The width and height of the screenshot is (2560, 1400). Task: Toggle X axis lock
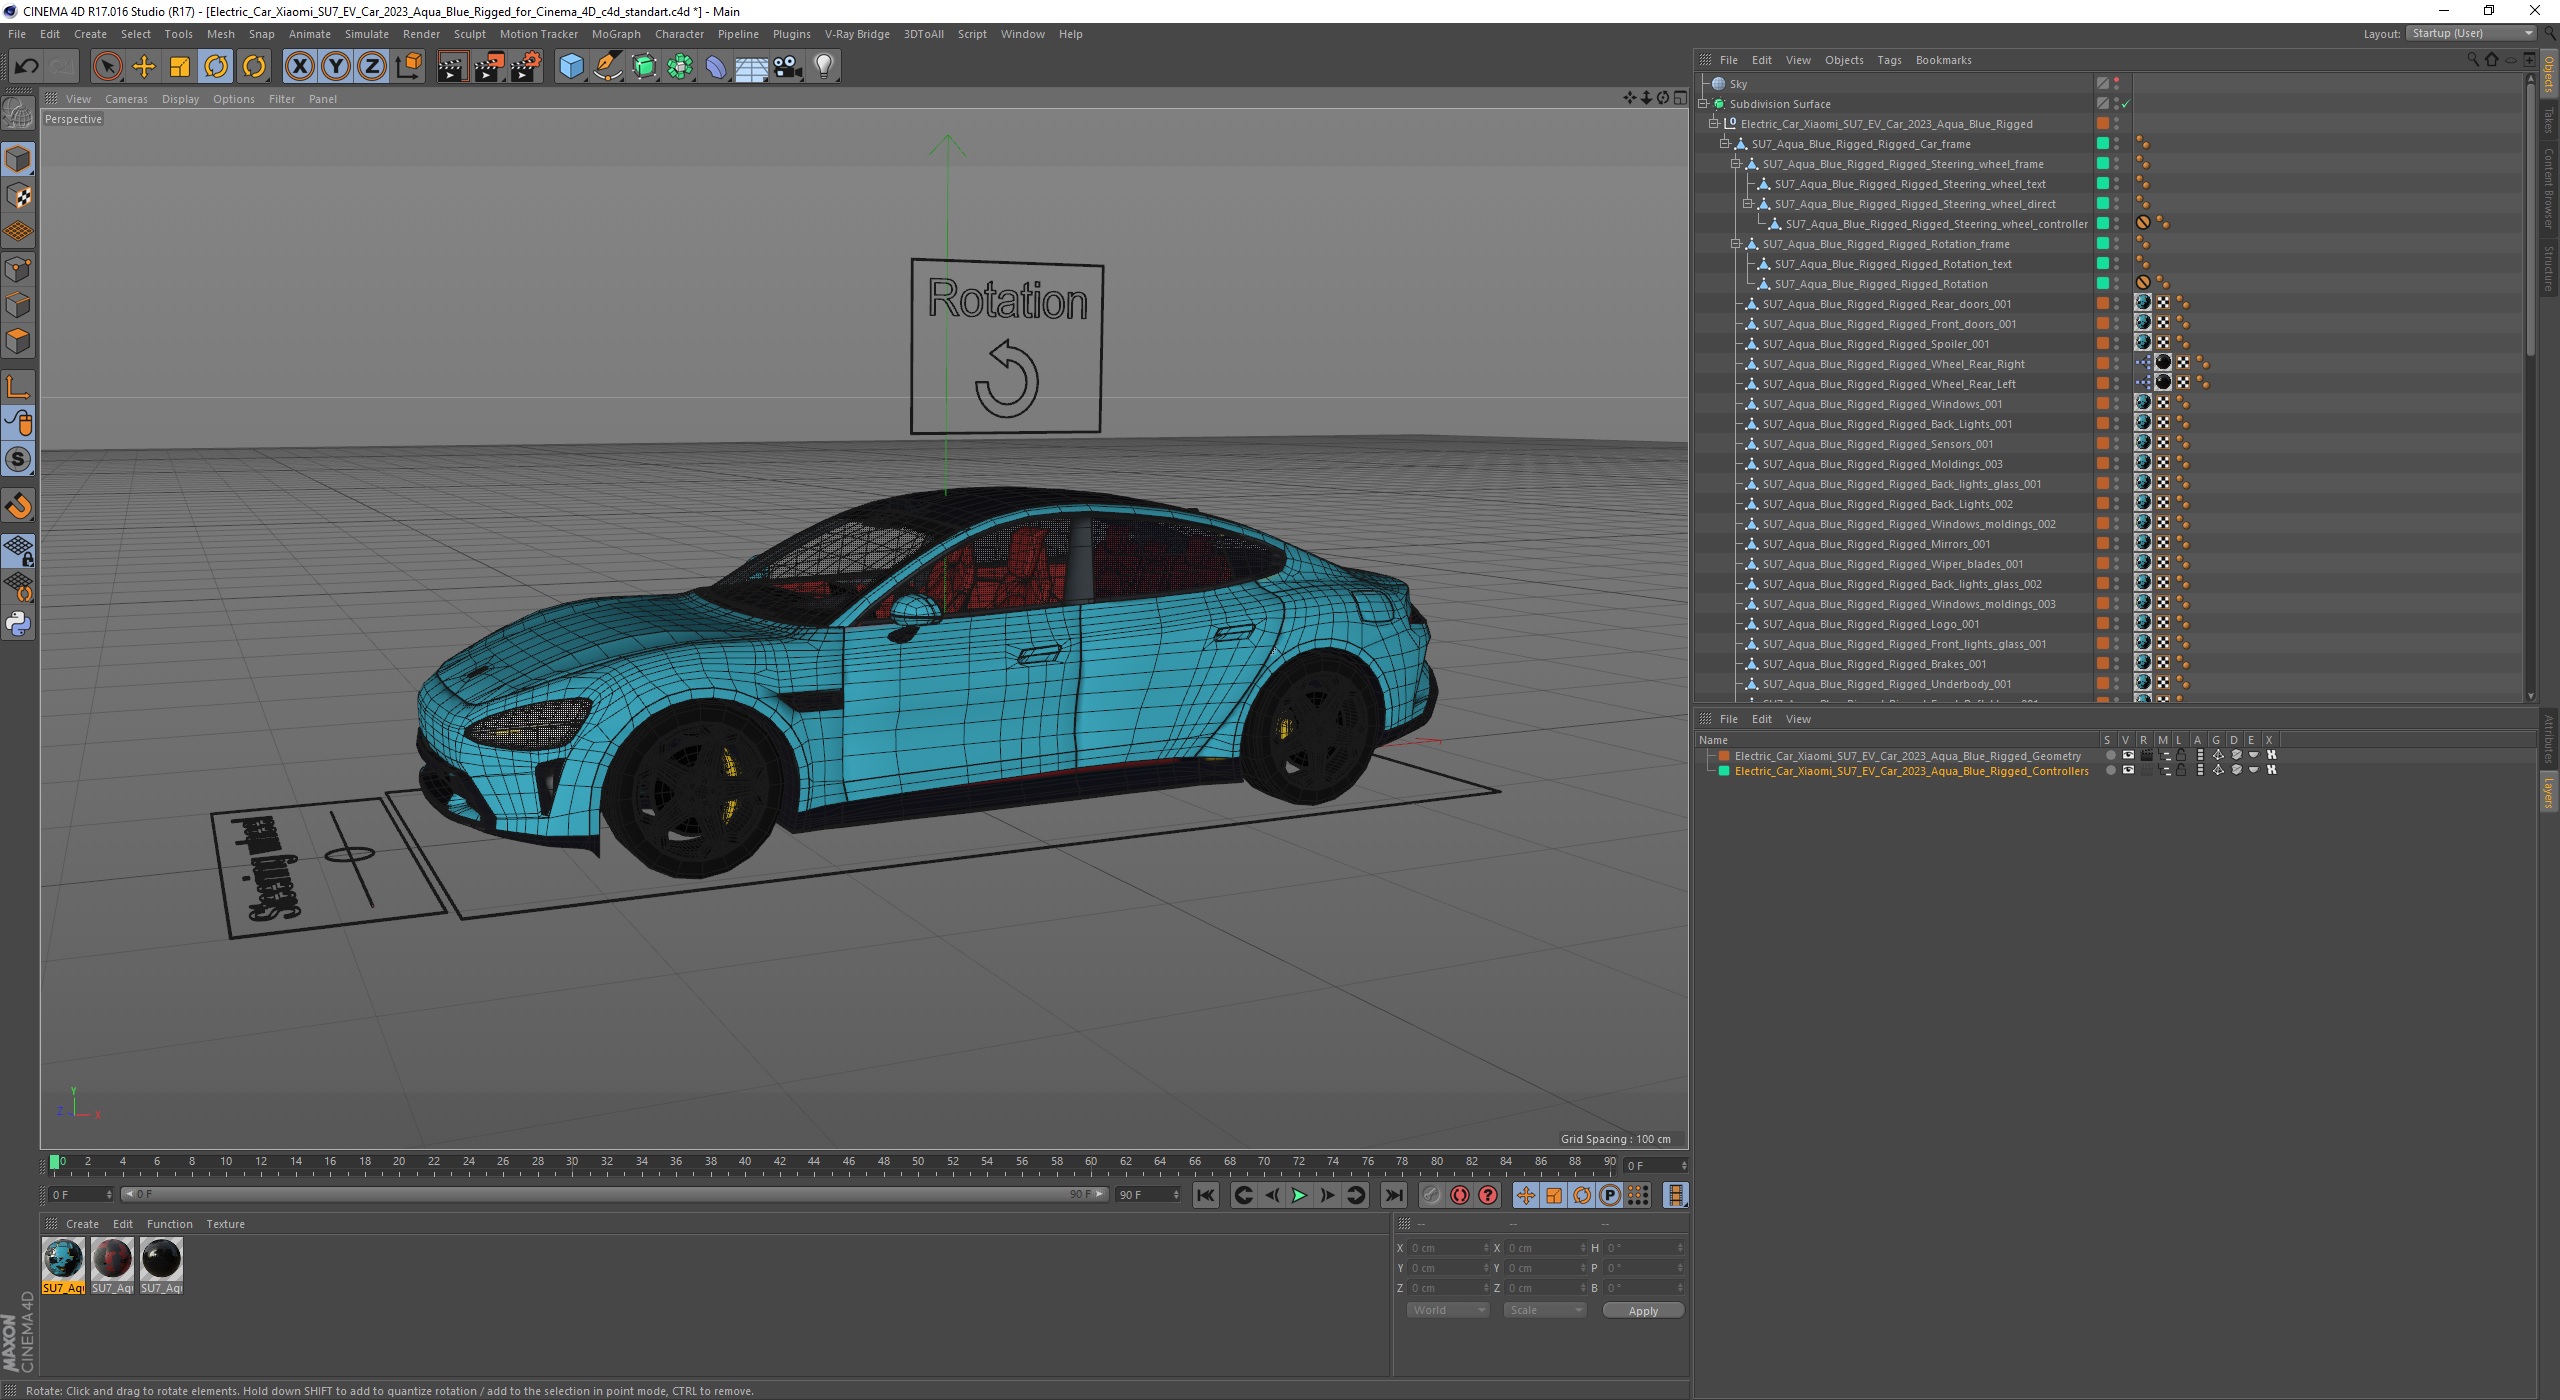tap(299, 67)
